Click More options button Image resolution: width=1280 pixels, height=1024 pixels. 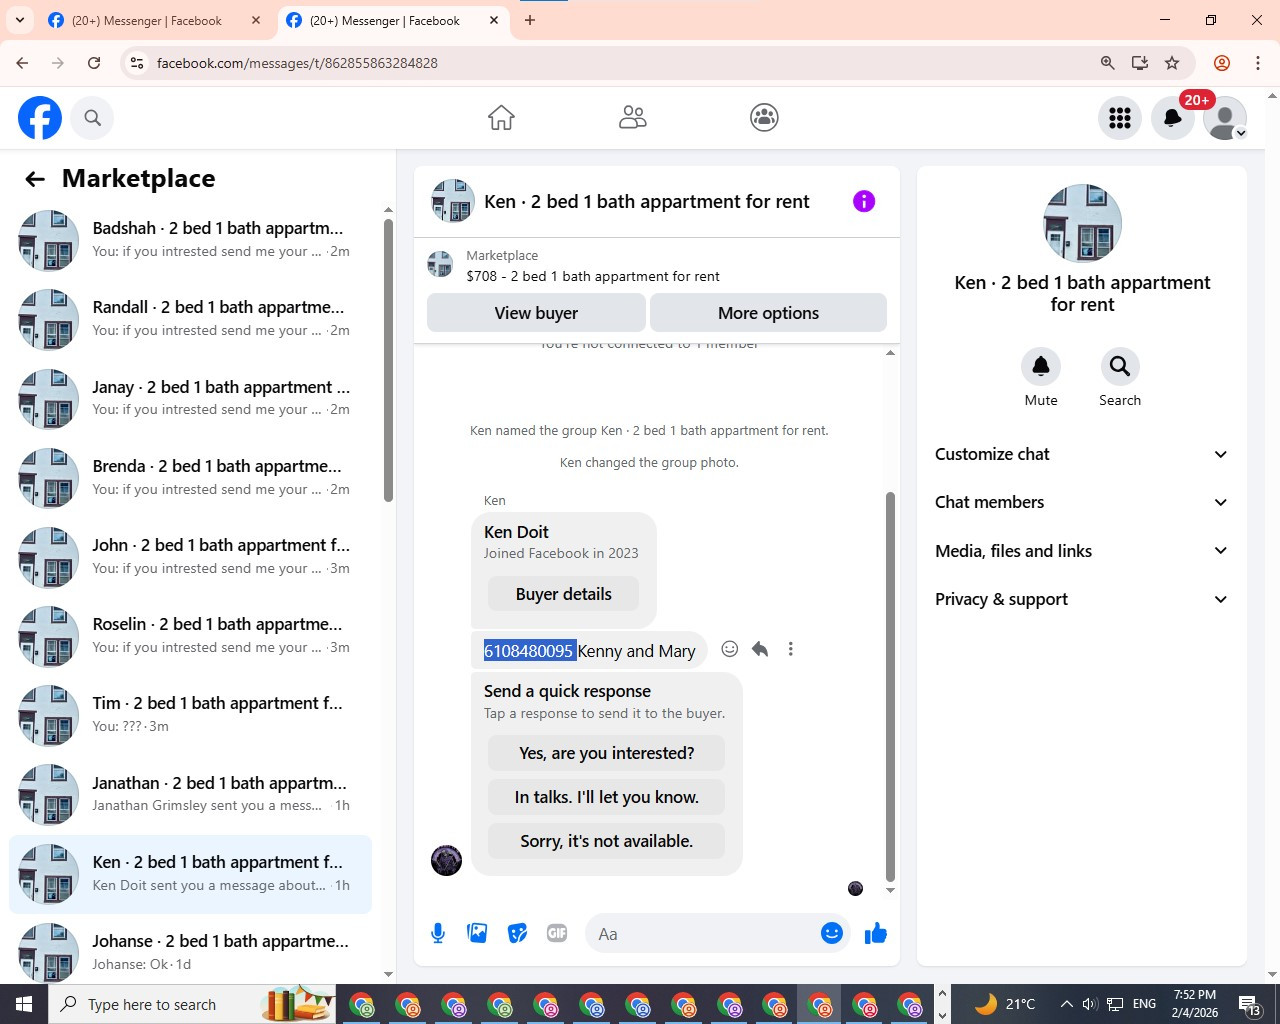[768, 313]
